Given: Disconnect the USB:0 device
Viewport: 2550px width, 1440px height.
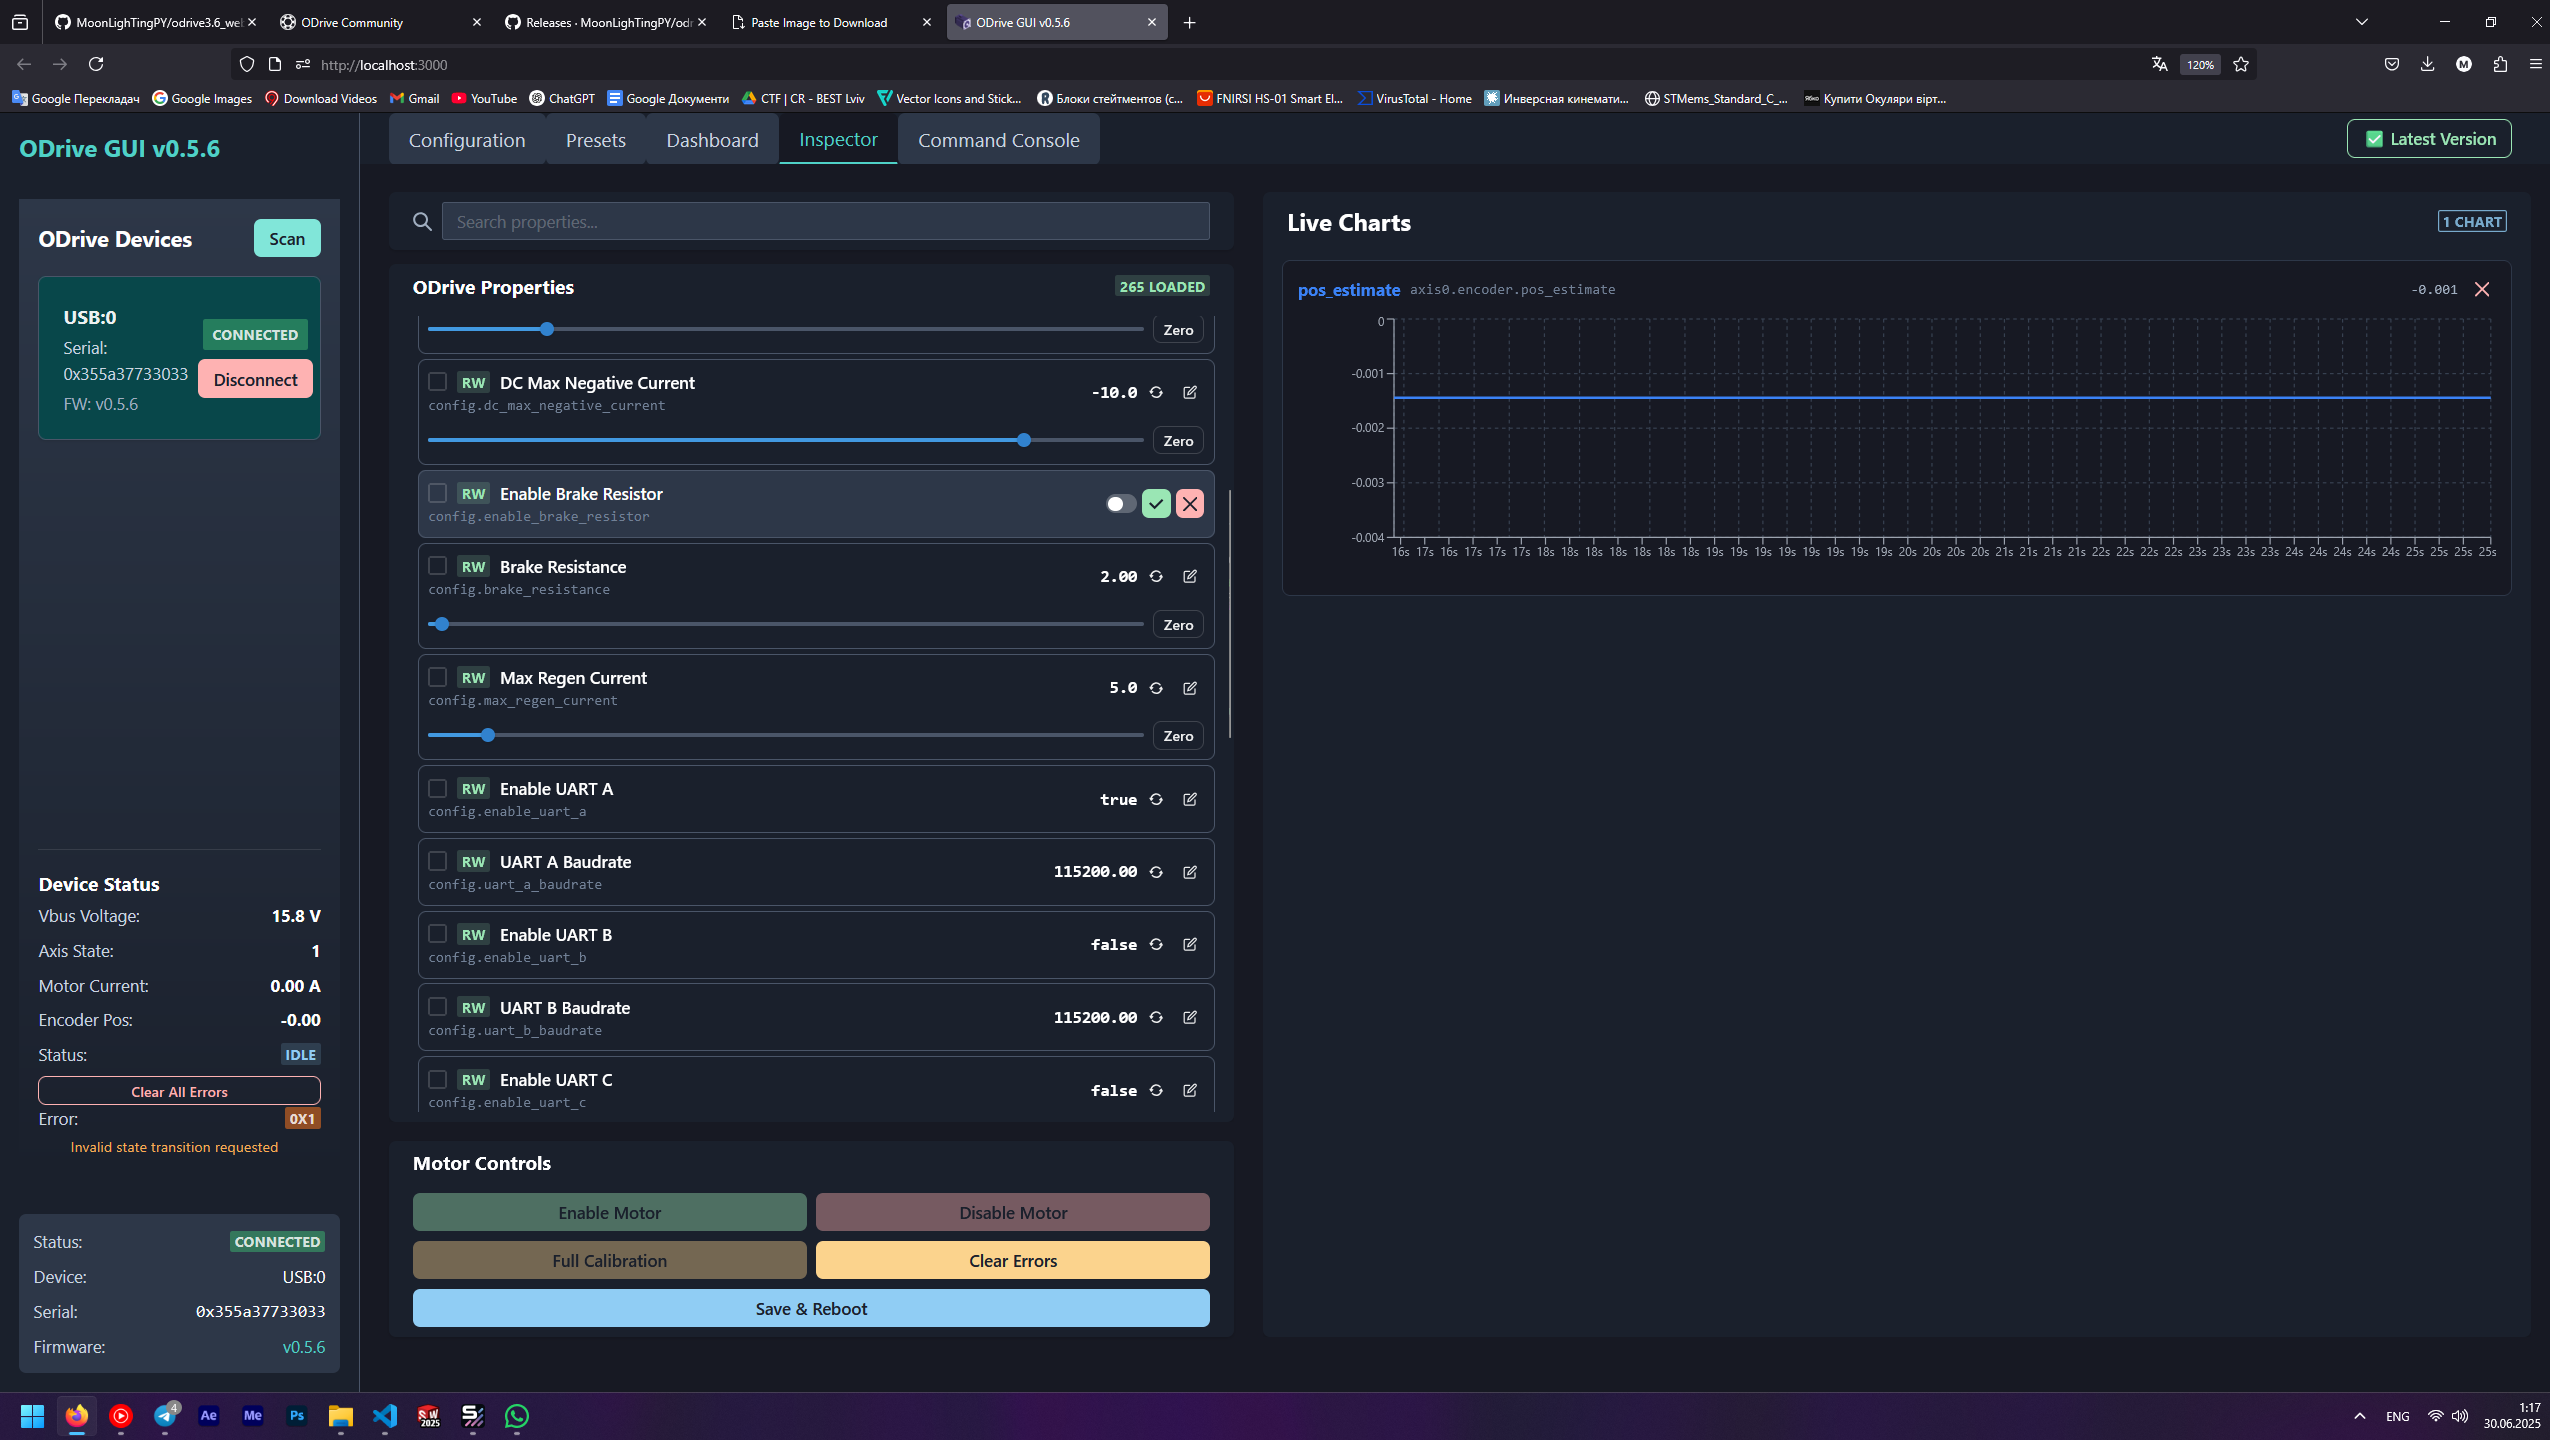Looking at the screenshot, I should [255, 380].
